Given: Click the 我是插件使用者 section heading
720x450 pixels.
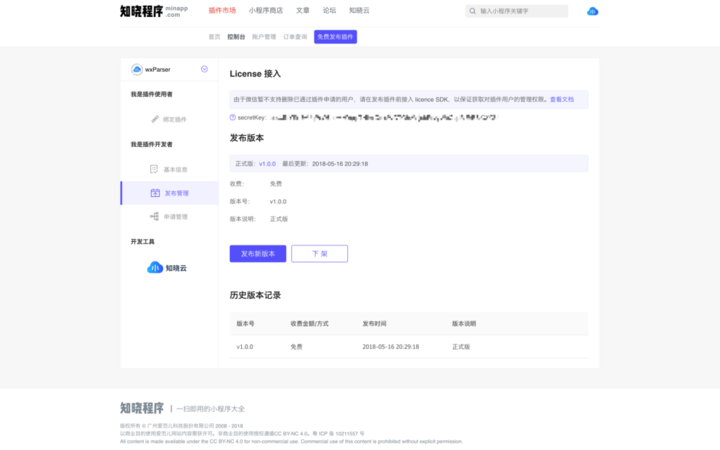Looking at the screenshot, I should (152, 94).
